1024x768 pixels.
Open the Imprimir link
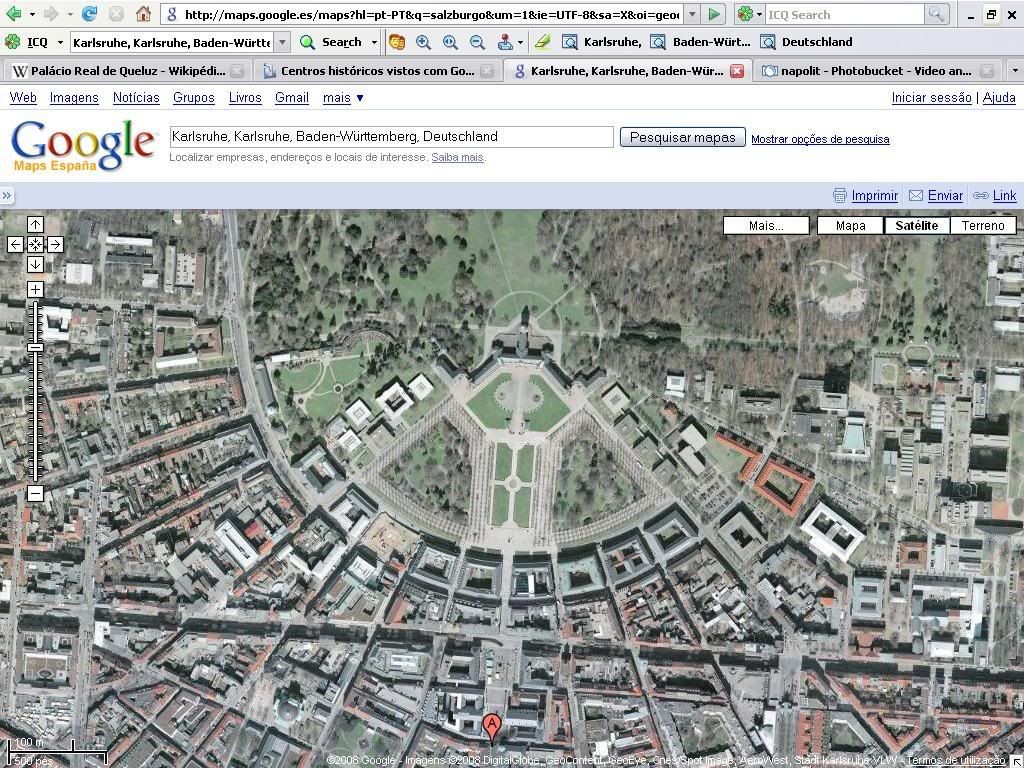[874, 196]
